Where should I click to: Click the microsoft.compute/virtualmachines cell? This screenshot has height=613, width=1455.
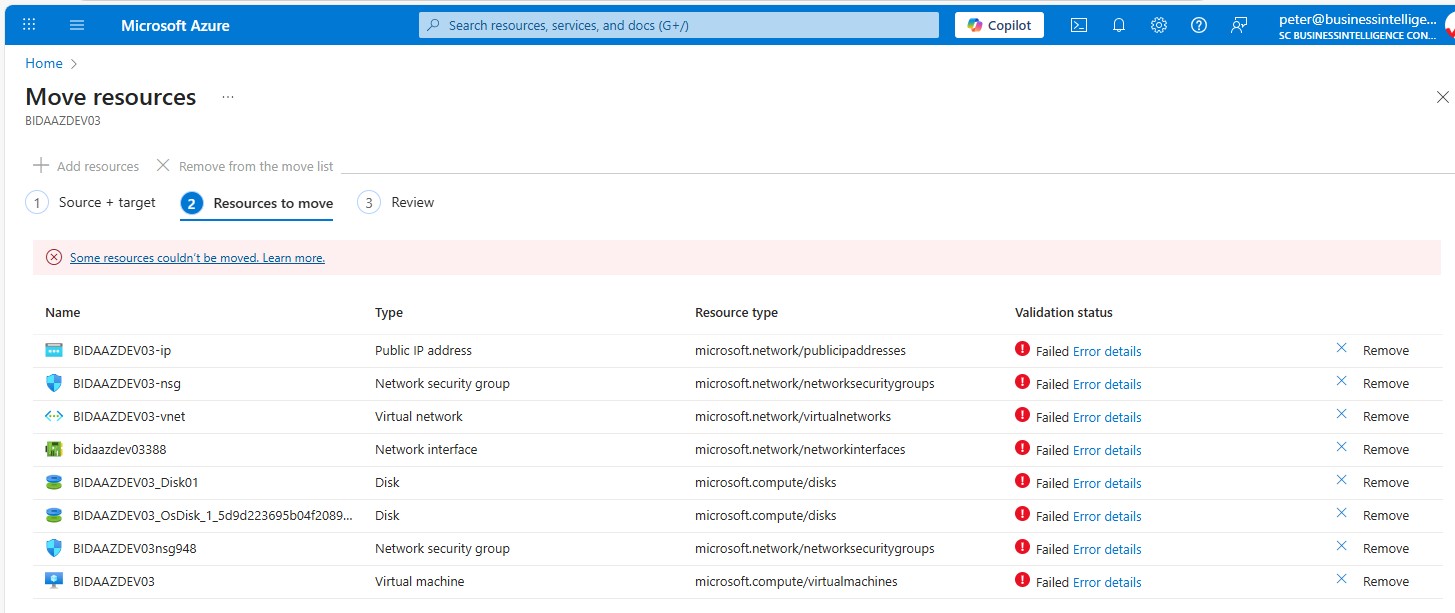pyautogui.click(x=796, y=581)
